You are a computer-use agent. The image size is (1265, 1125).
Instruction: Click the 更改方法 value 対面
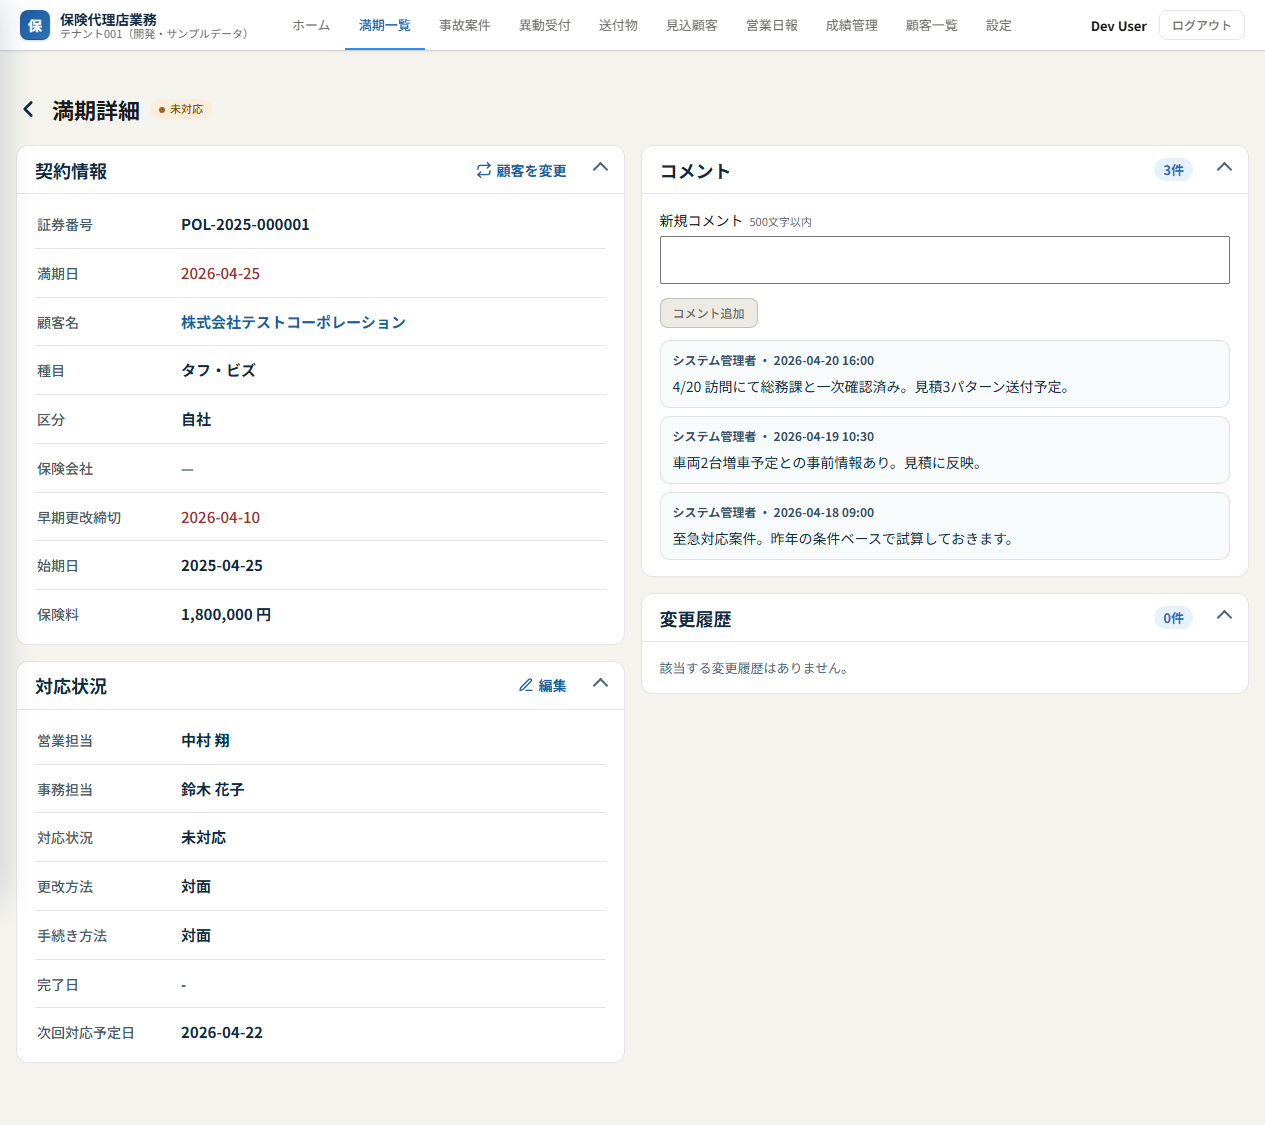pos(196,887)
